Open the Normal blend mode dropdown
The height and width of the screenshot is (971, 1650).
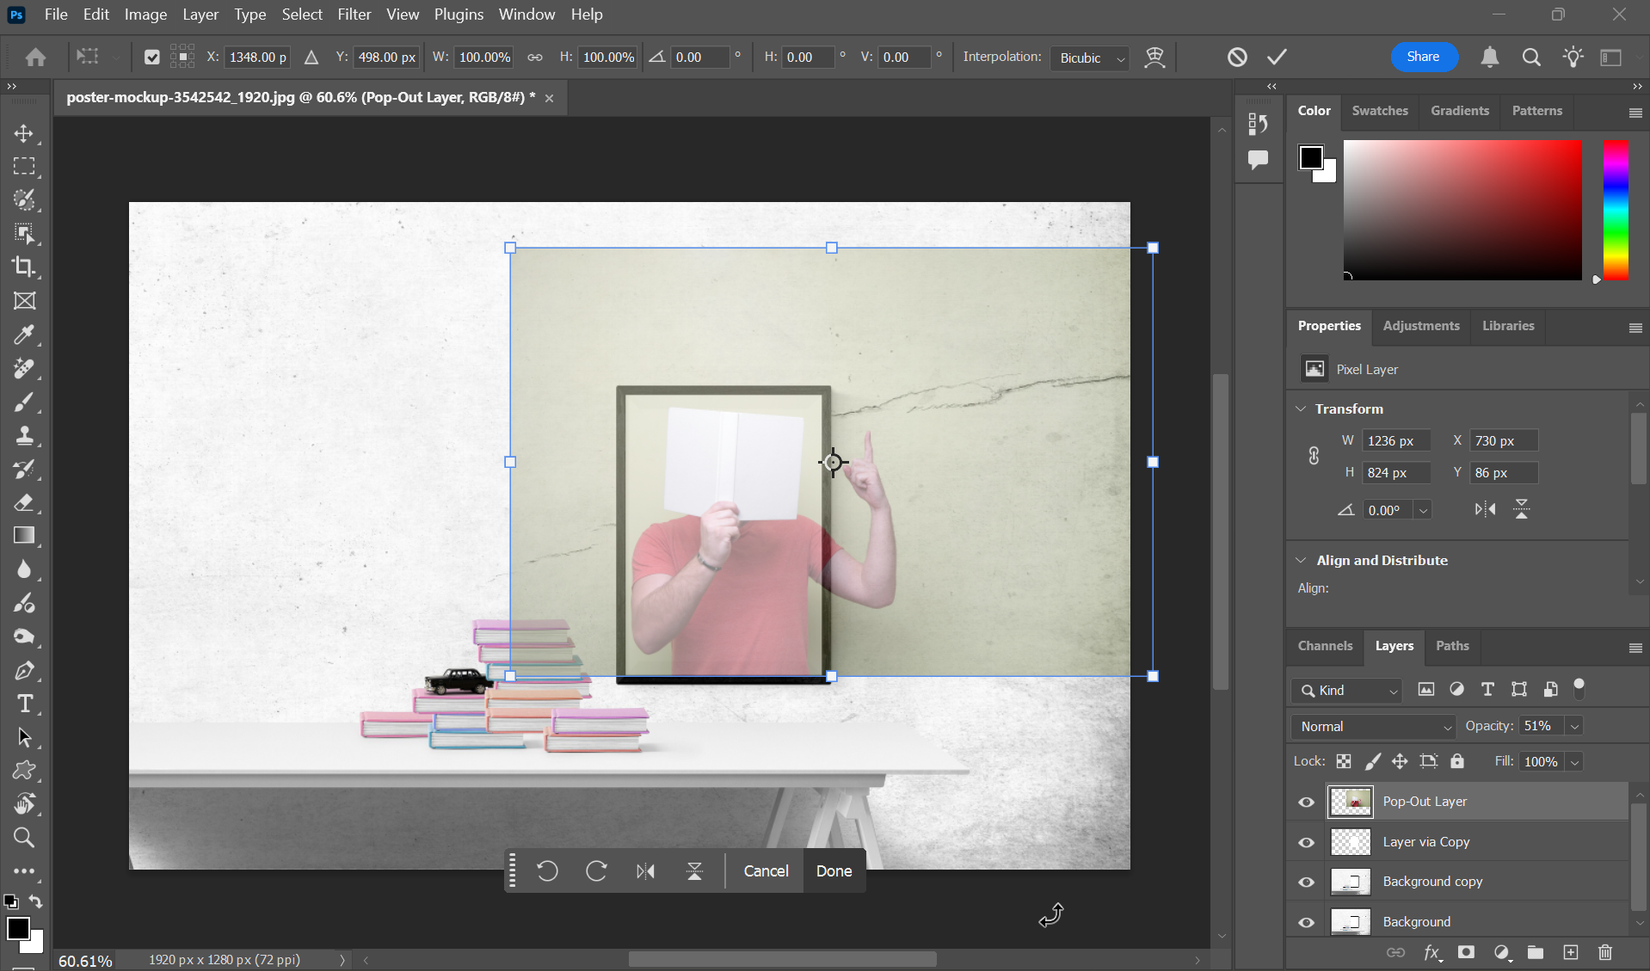point(1373,726)
